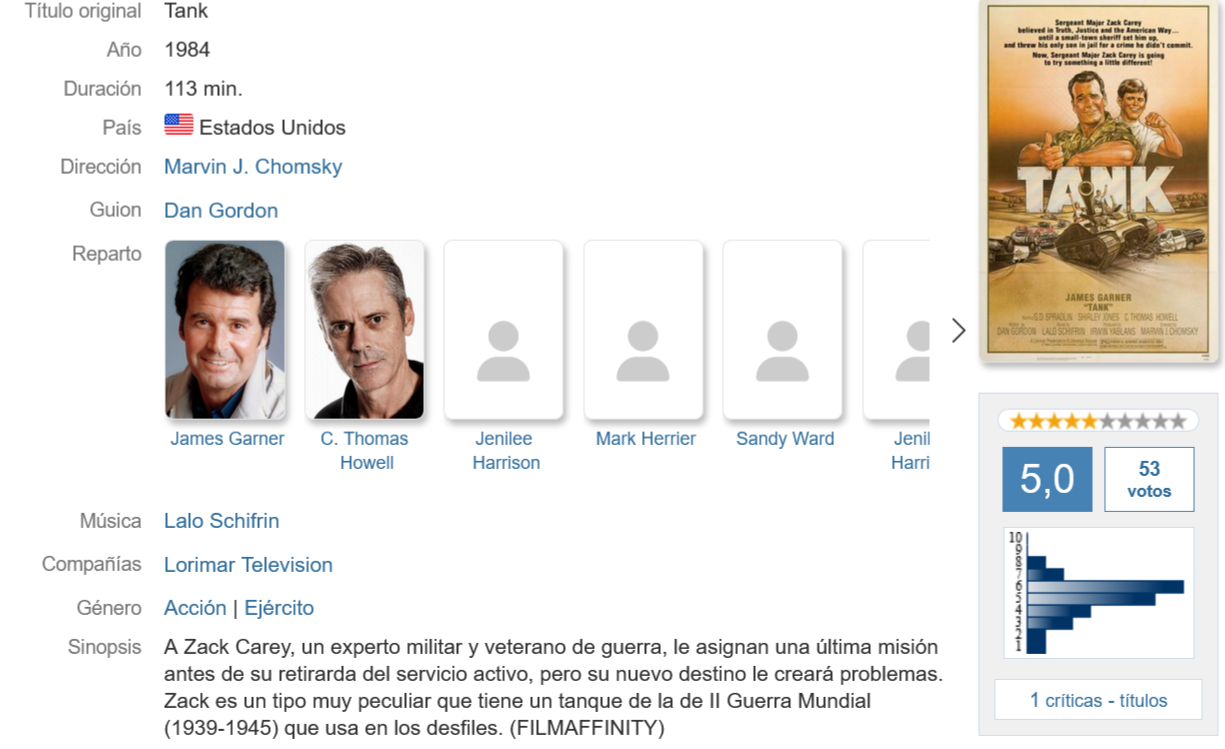Click Mark Herrier's placeholder avatar
The image size is (1225, 749).
click(x=643, y=329)
